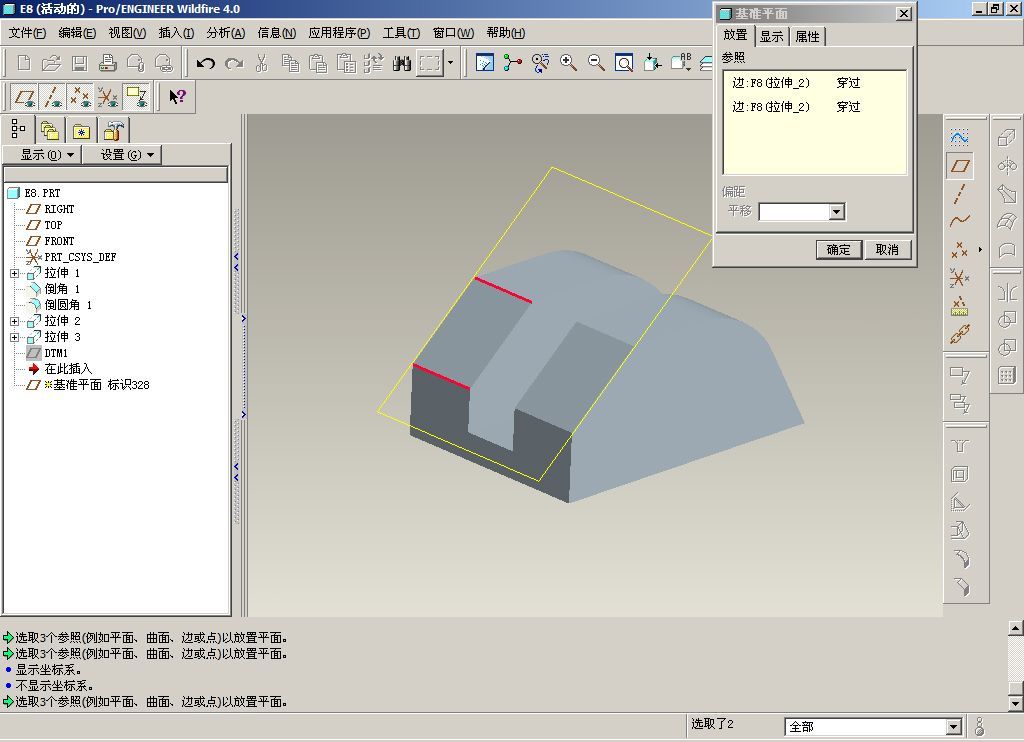Click the Undo arrow icon
Image resolution: width=1024 pixels, height=742 pixels.
tap(206, 63)
